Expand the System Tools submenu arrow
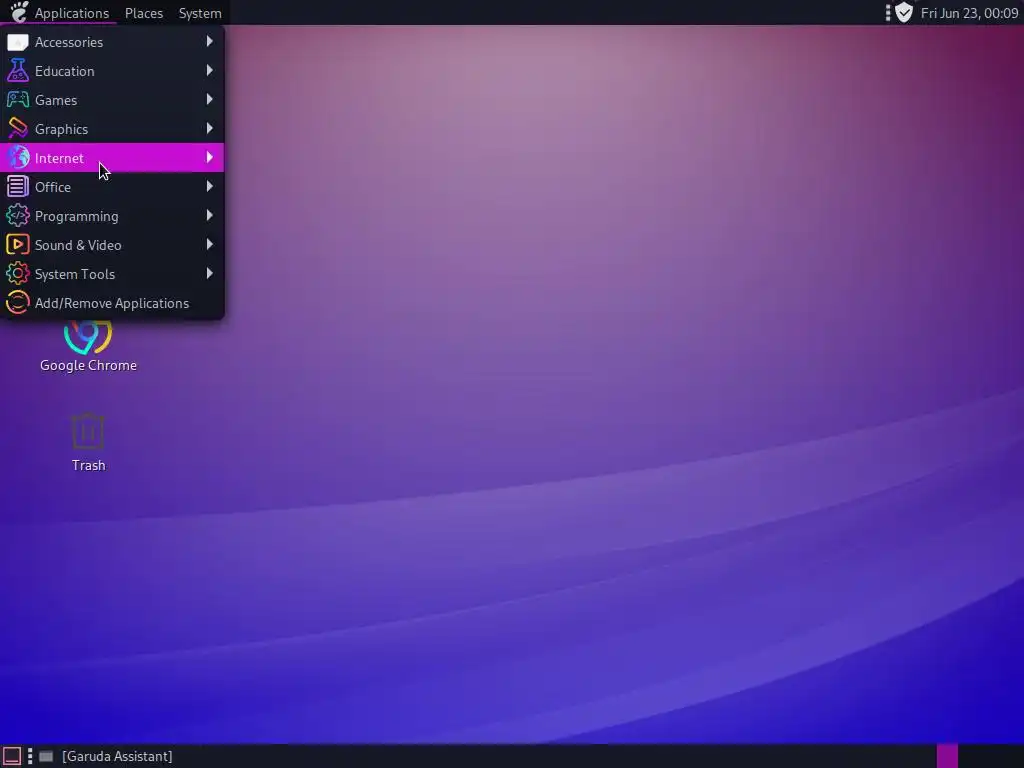This screenshot has width=1024, height=768. click(x=210, y=273)
